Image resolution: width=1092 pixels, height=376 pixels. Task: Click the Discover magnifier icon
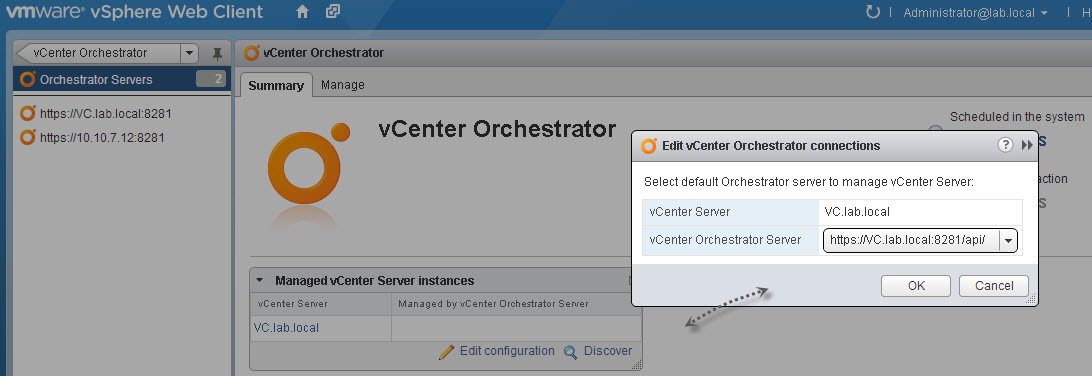[570, 352]
